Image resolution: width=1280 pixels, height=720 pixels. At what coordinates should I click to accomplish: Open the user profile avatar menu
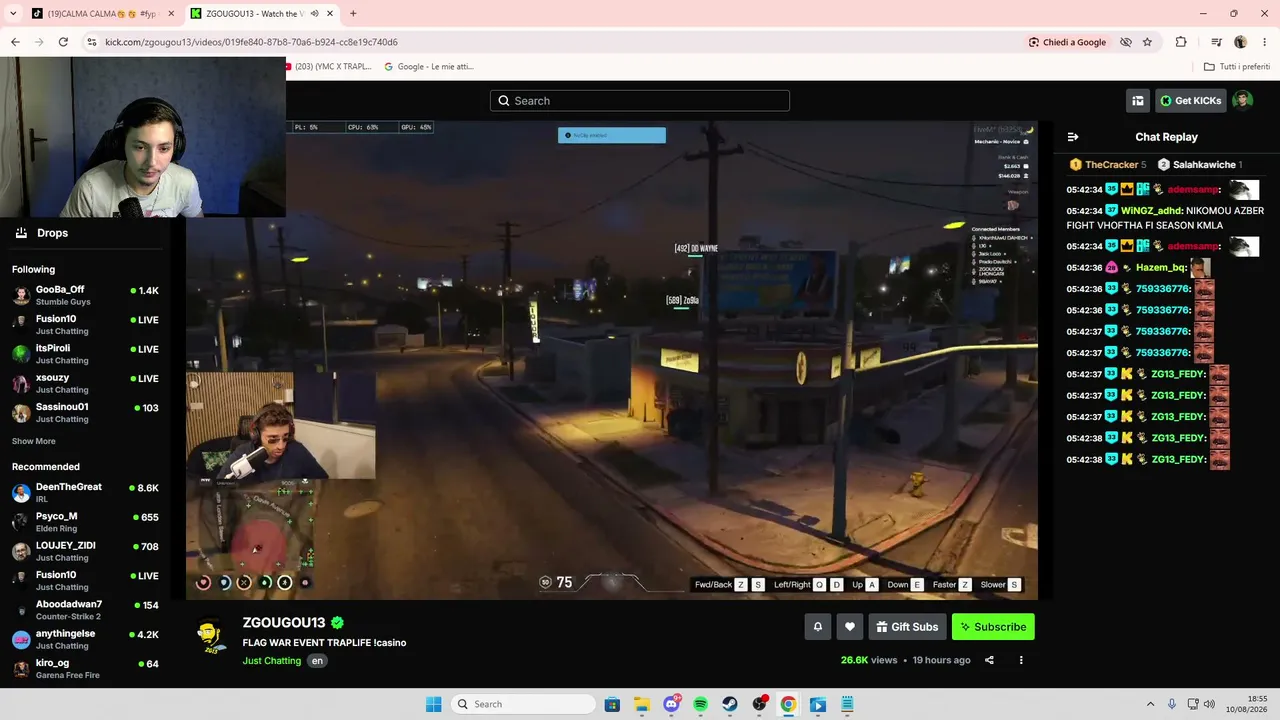[1243, 100]
